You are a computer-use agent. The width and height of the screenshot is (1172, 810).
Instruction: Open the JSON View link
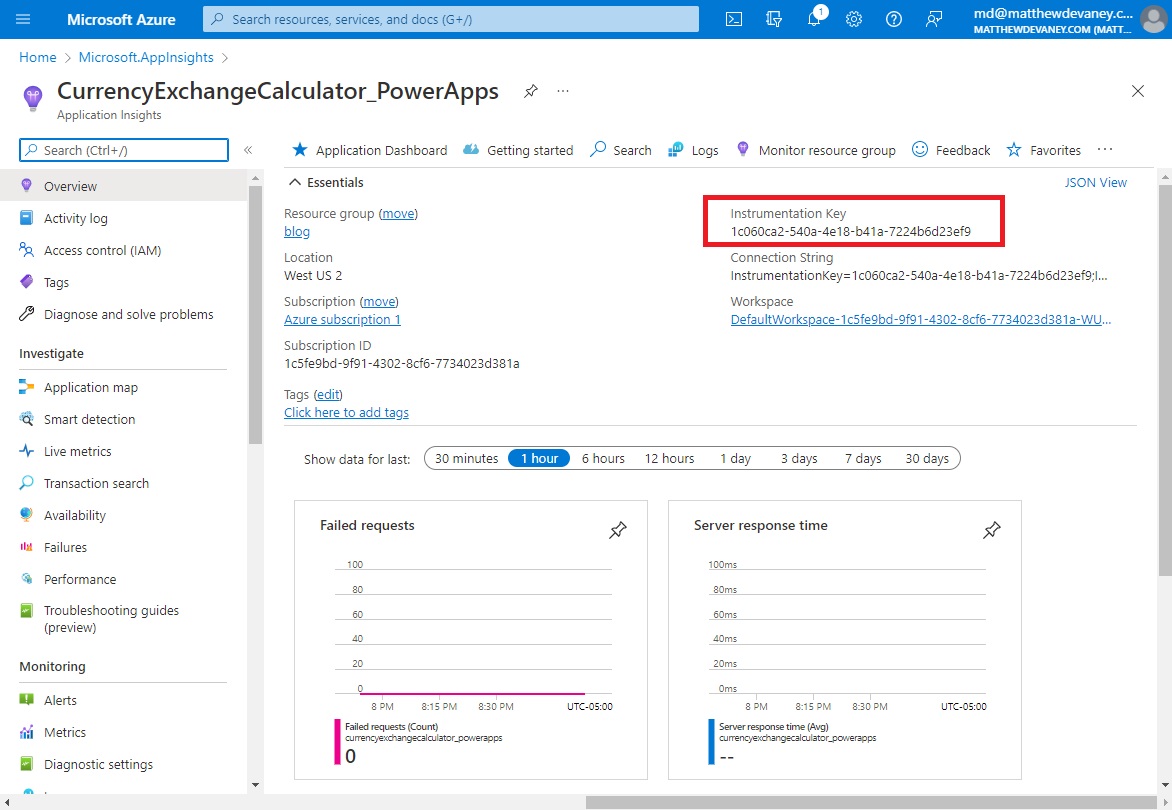click(x=1096, y=182)
